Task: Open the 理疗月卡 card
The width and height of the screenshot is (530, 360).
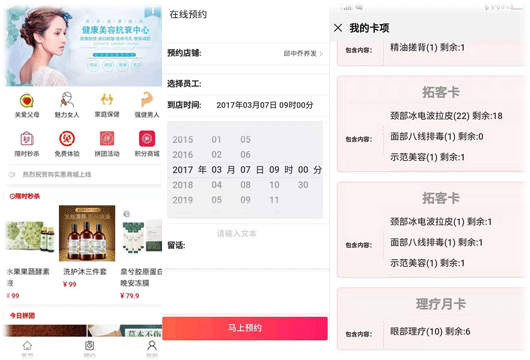Action: coord(432,319)
